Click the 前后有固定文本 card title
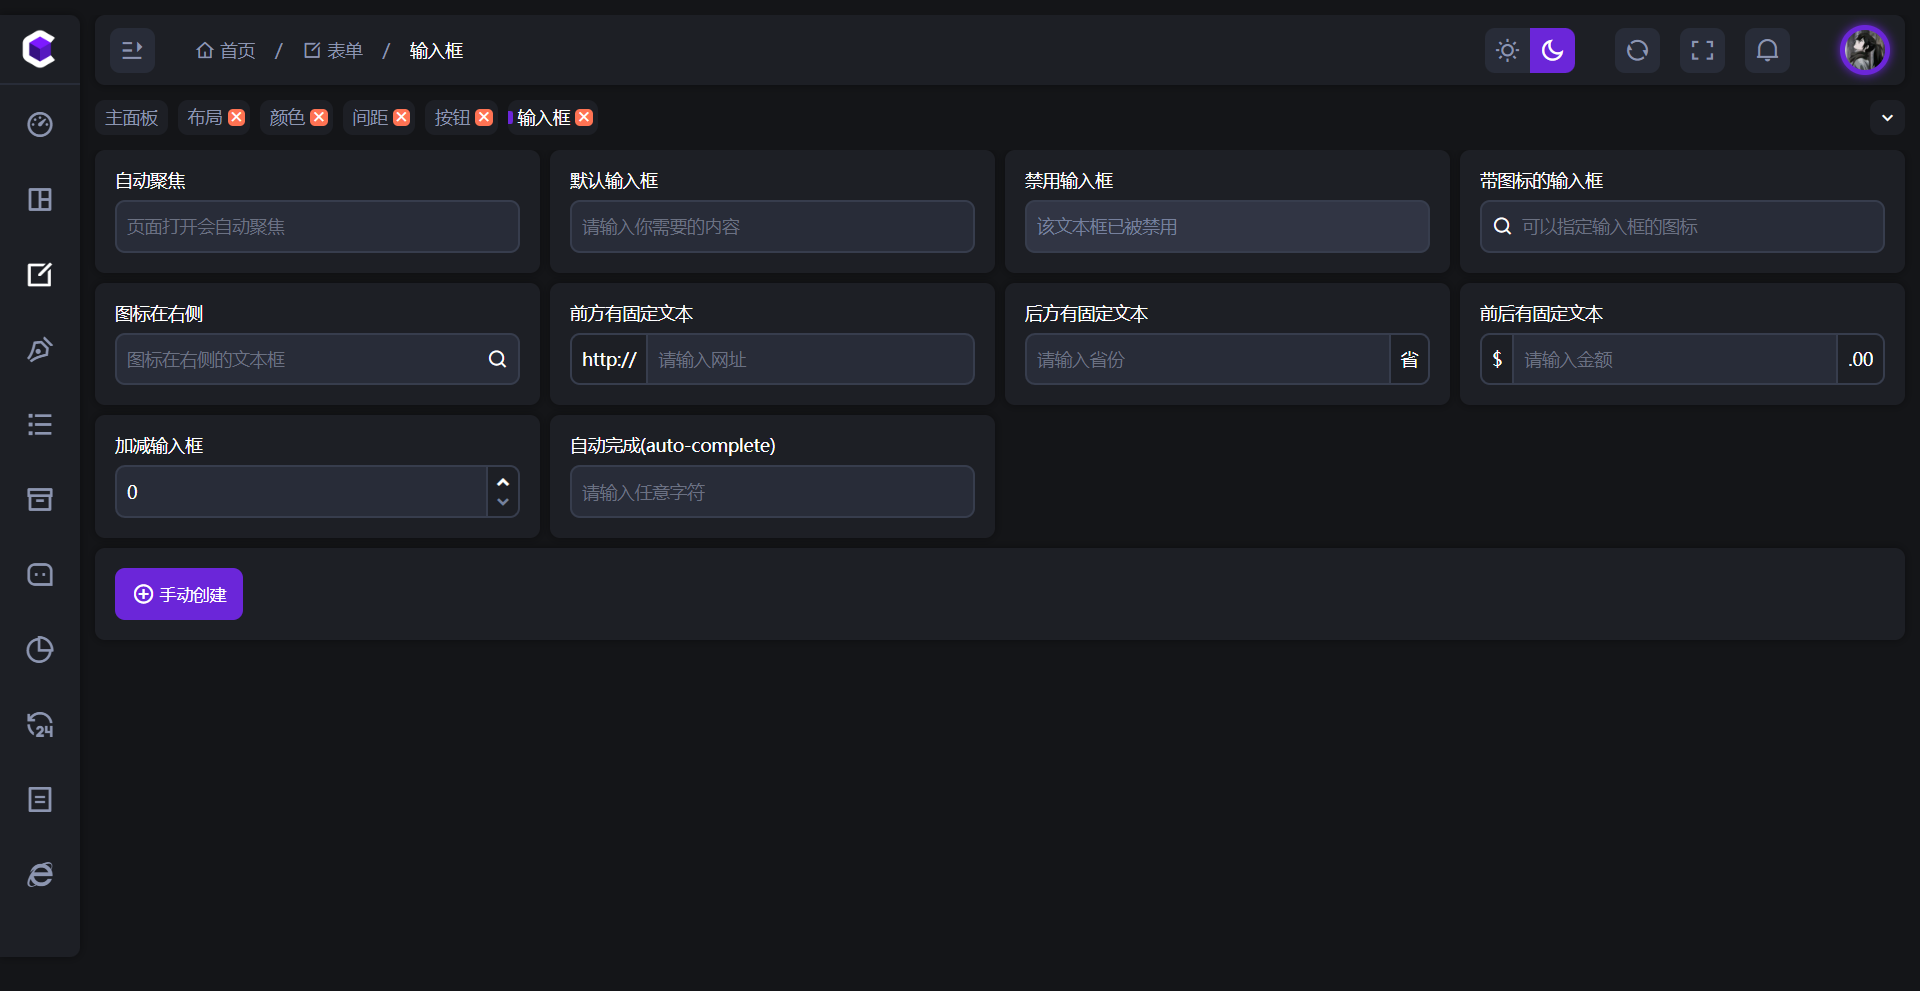 1541,314
